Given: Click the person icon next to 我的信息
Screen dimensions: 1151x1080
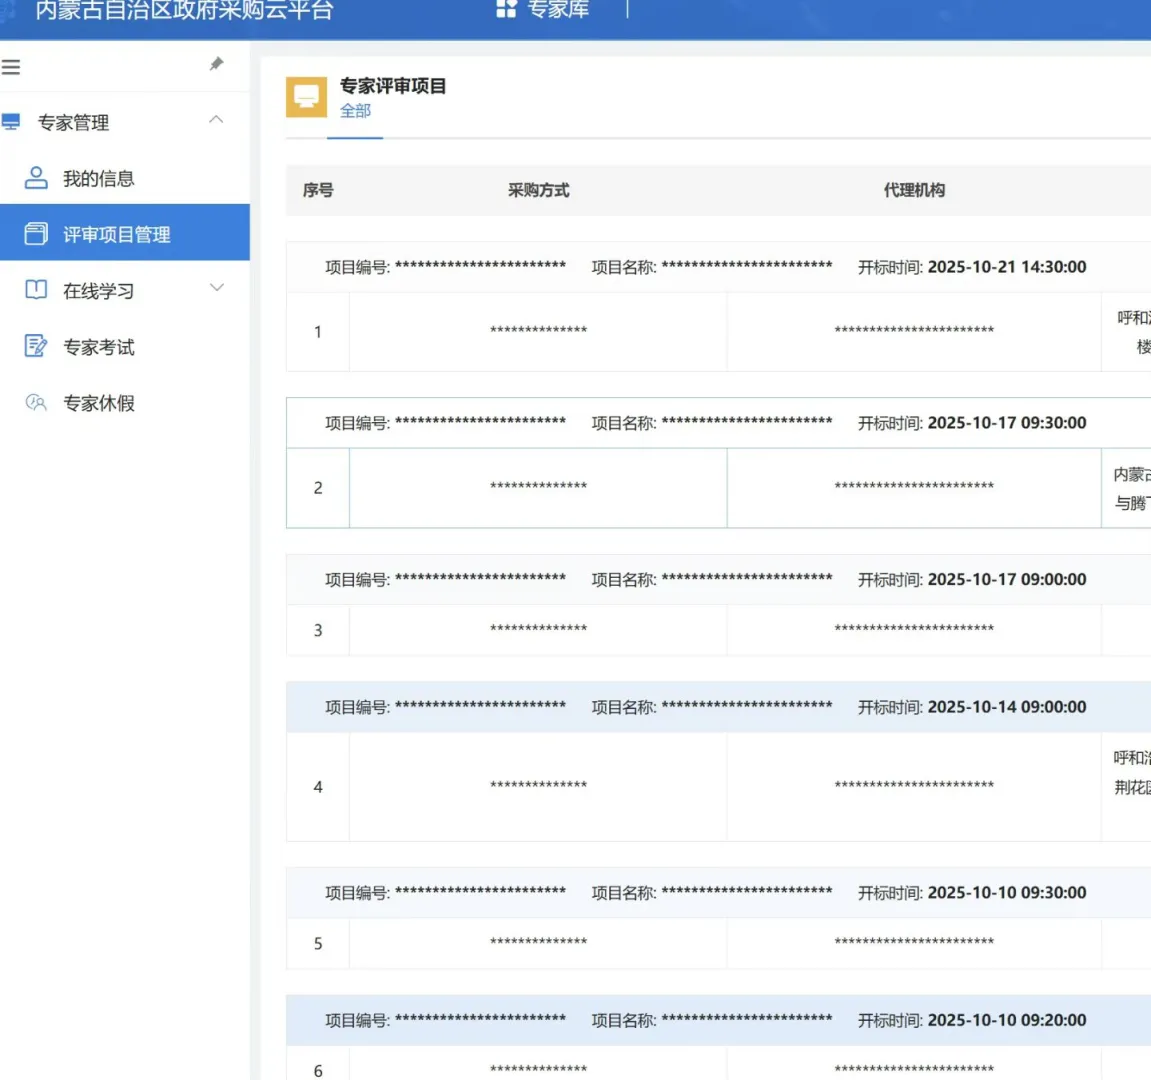Looking at the screenshot, I should [36, 178].
